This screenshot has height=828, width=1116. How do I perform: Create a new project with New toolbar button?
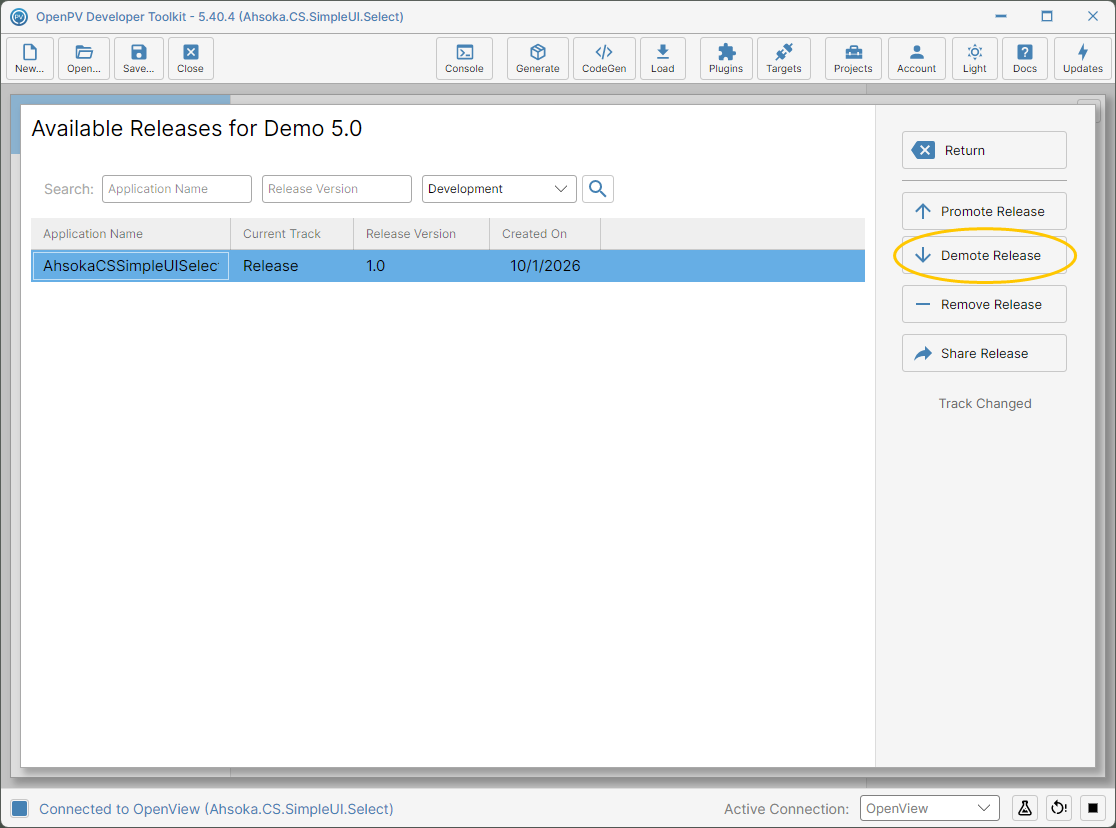click(x=30, y=58)
